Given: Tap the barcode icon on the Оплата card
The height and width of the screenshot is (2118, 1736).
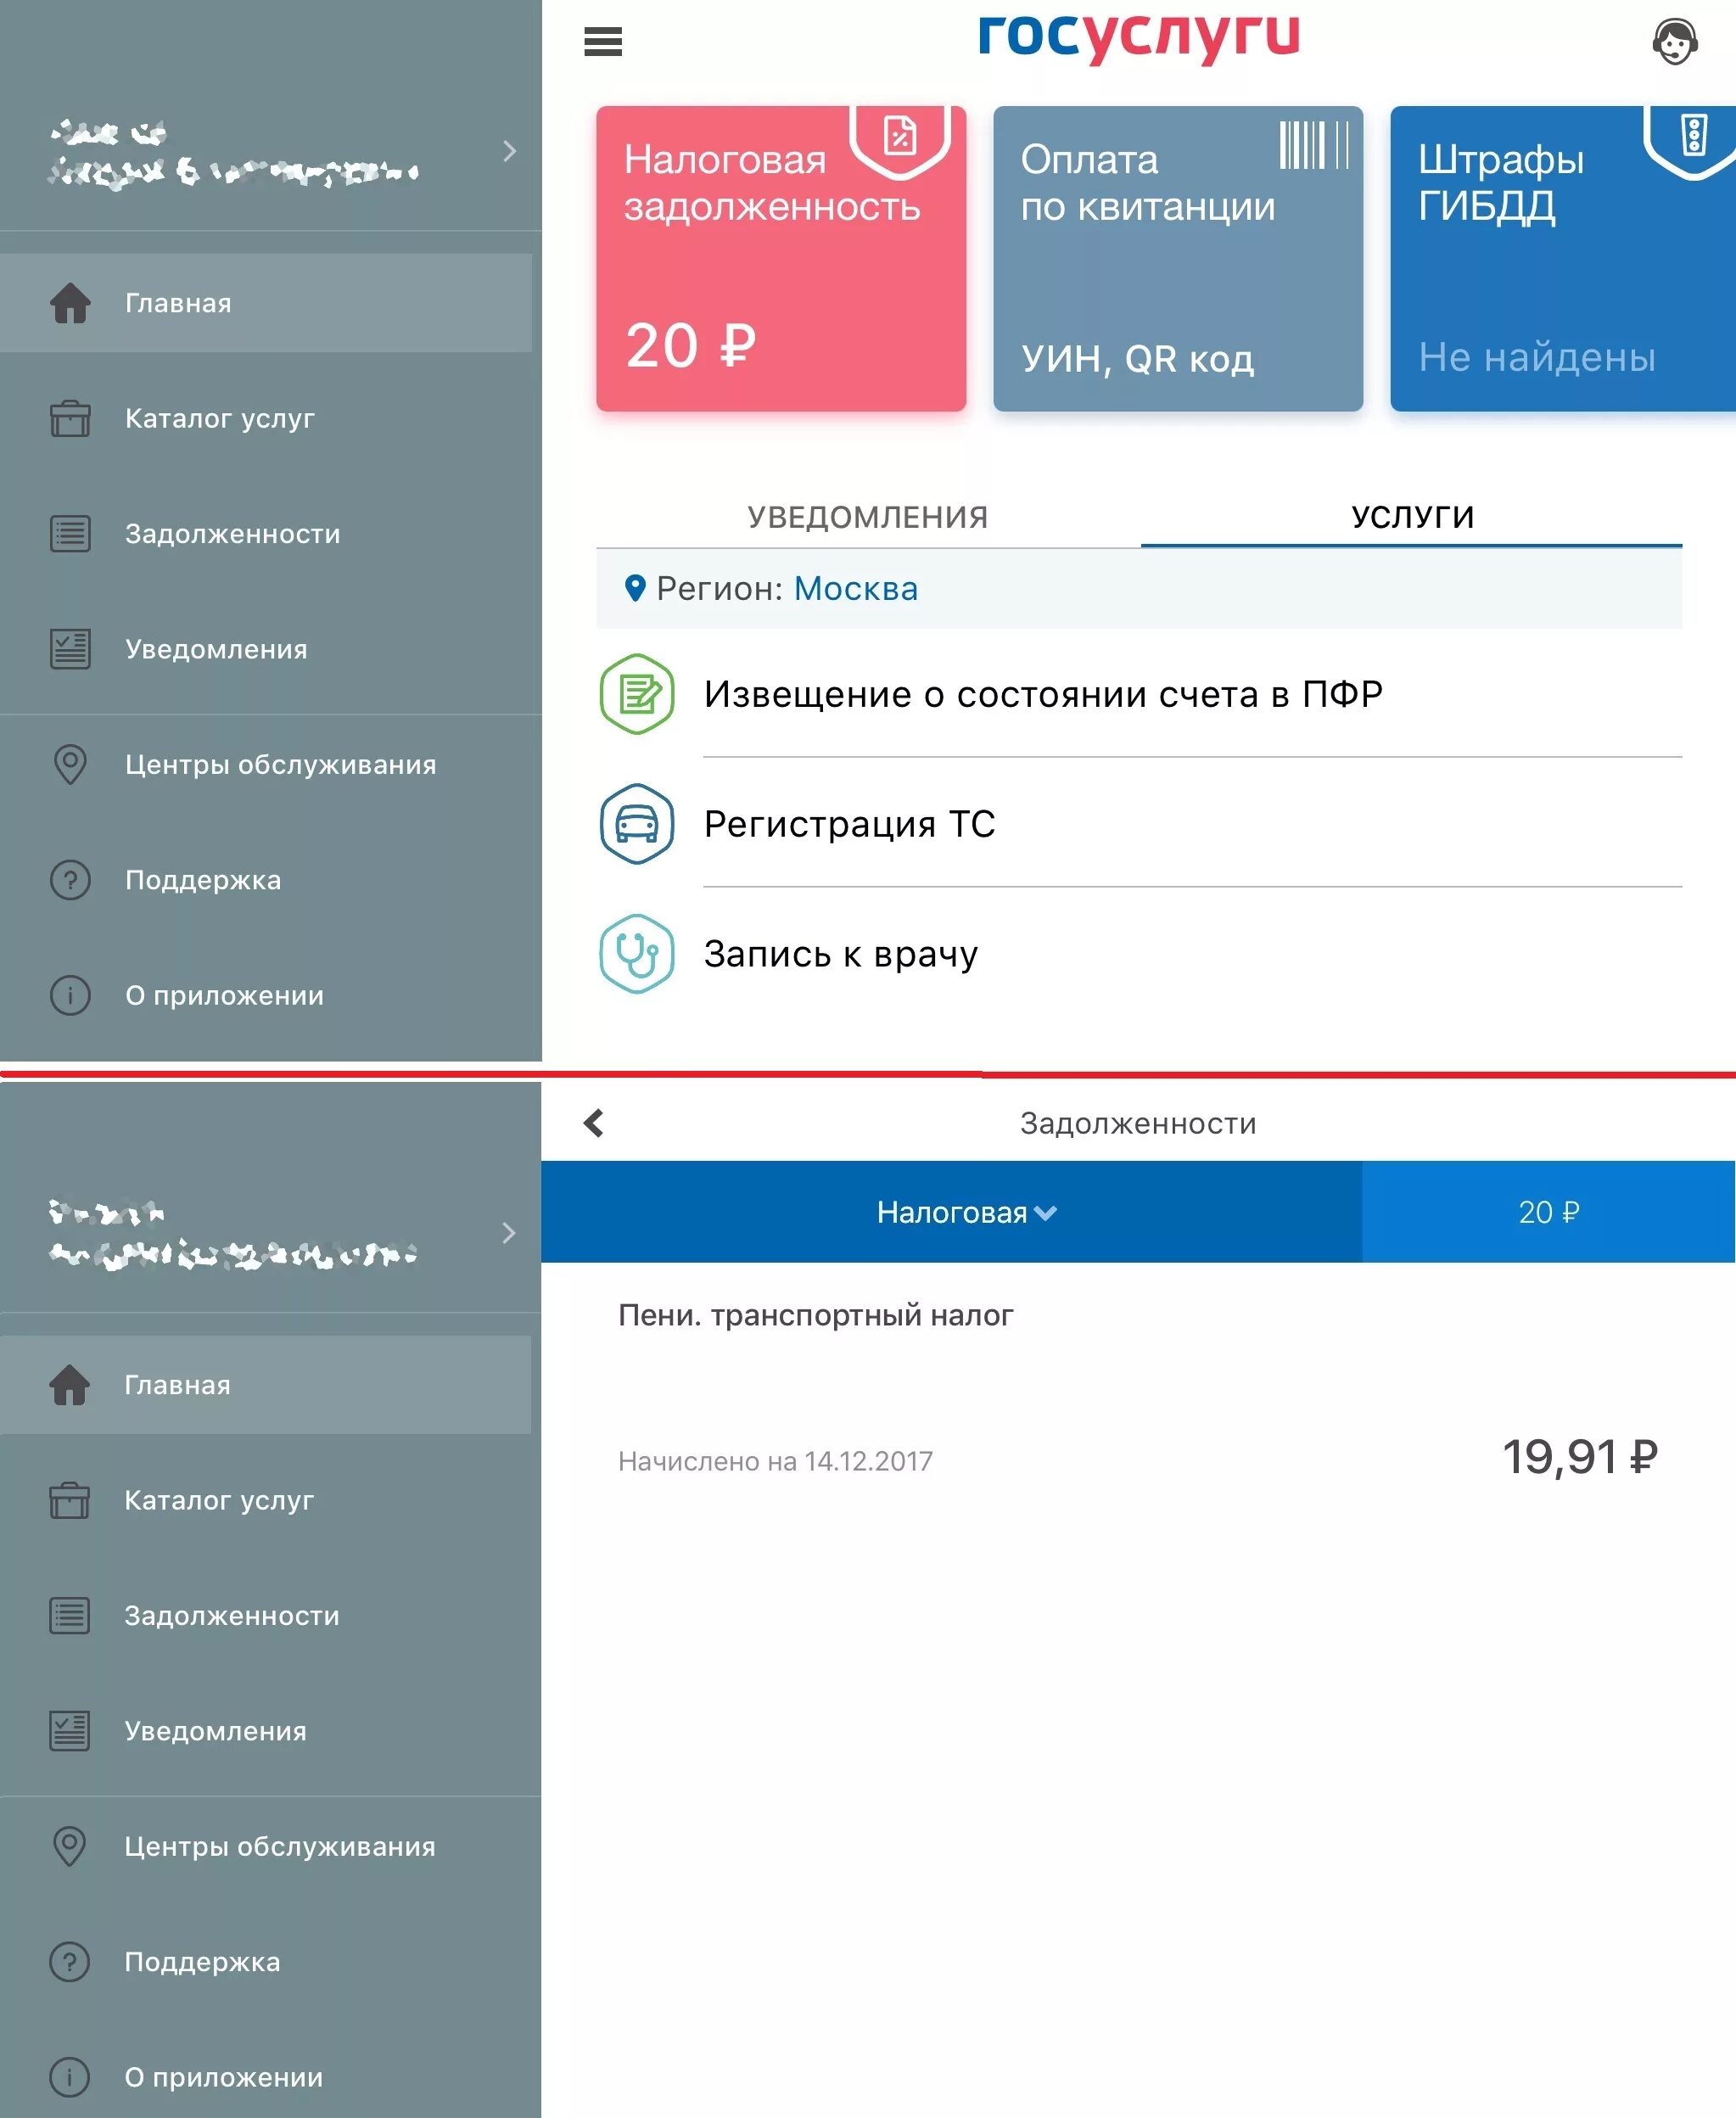Looking at the screenshot, I should (1314, 145).
